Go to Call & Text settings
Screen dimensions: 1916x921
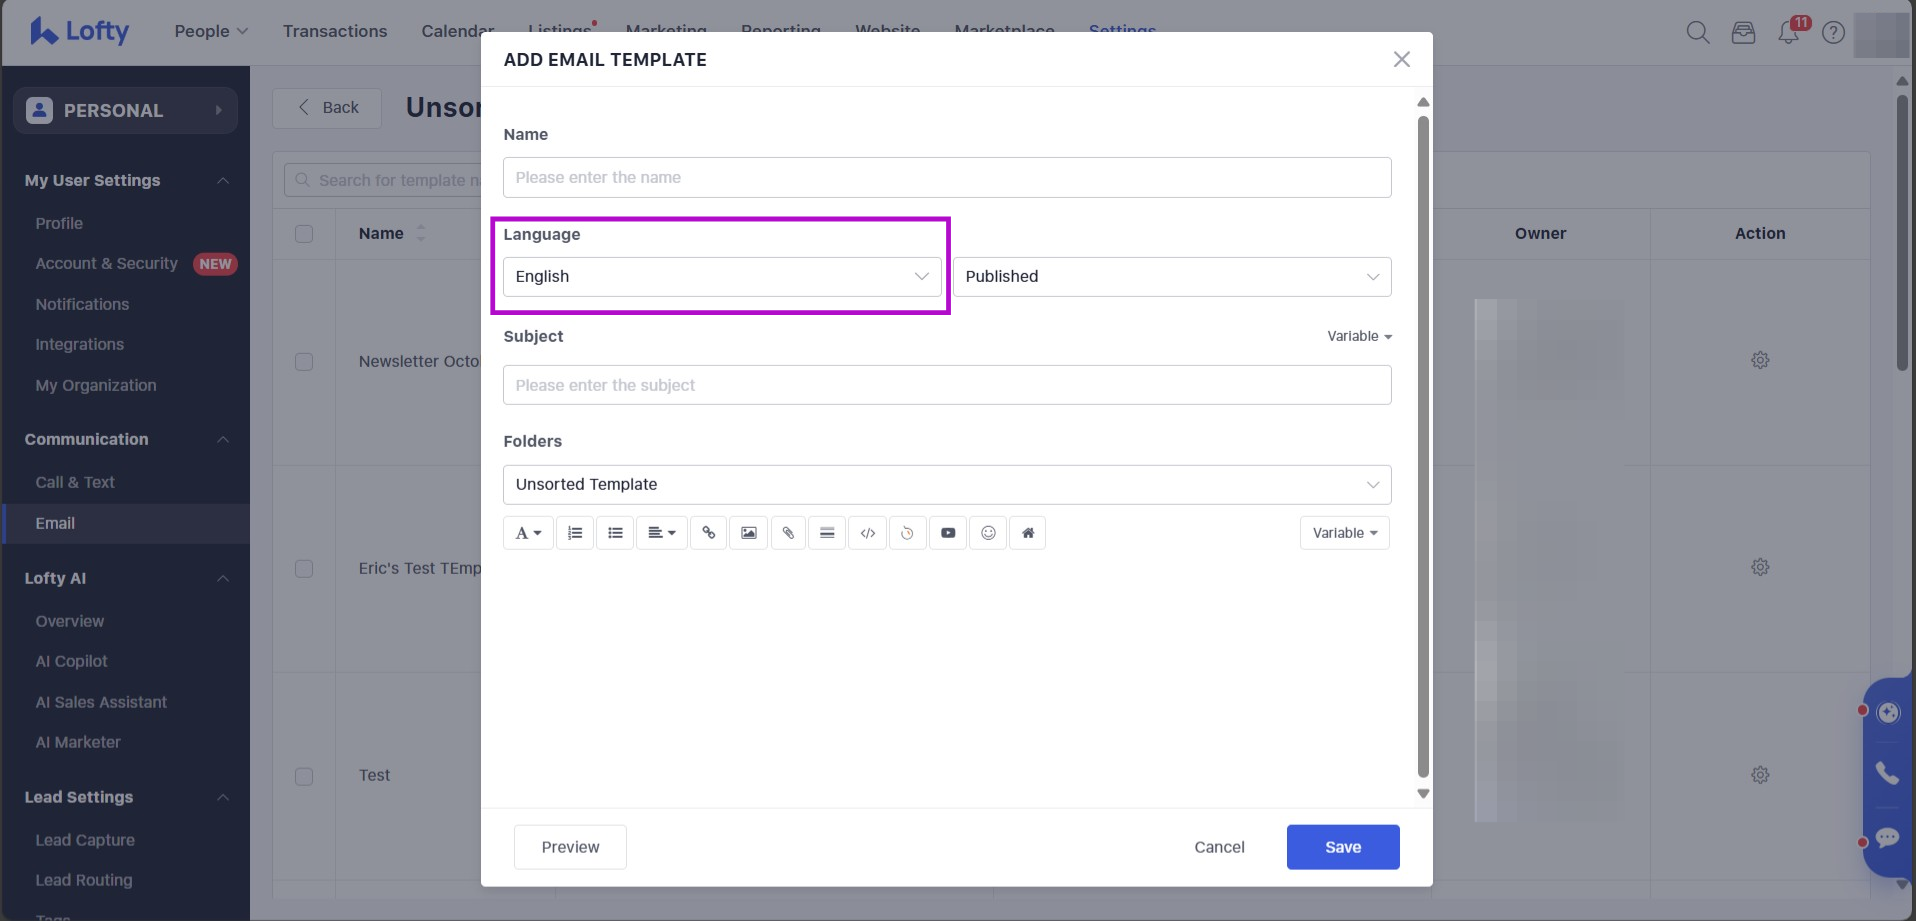coord(75,482)
